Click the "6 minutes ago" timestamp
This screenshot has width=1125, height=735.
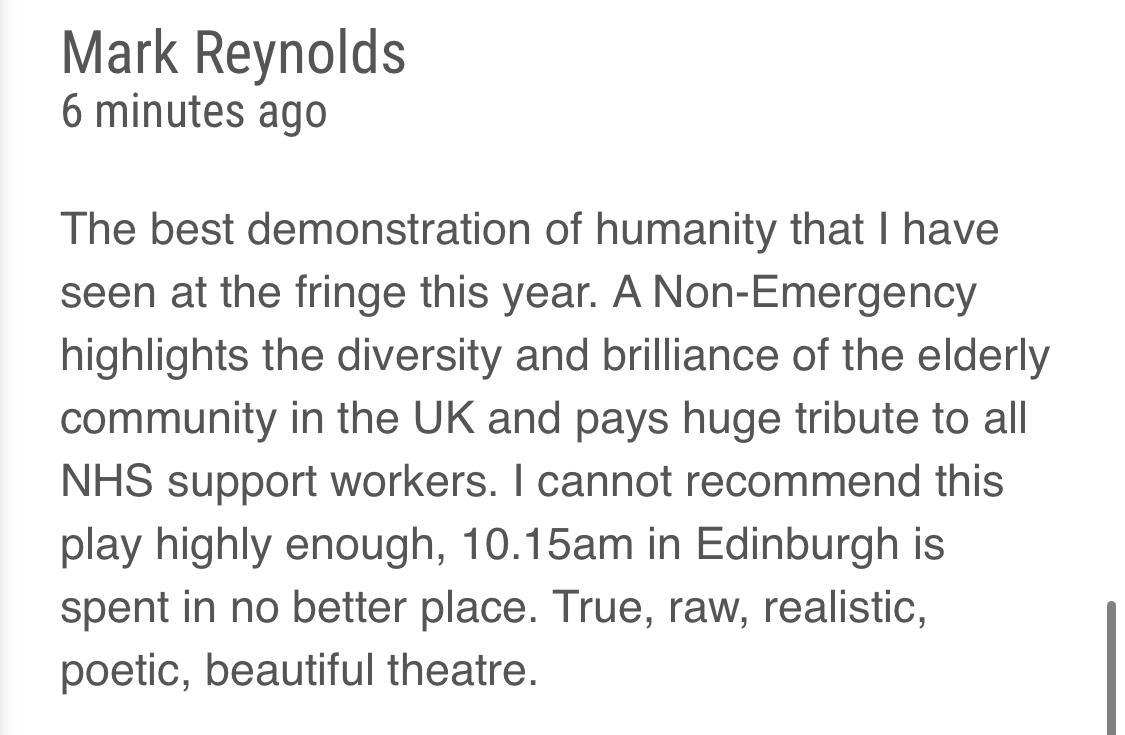coord(193,111)
